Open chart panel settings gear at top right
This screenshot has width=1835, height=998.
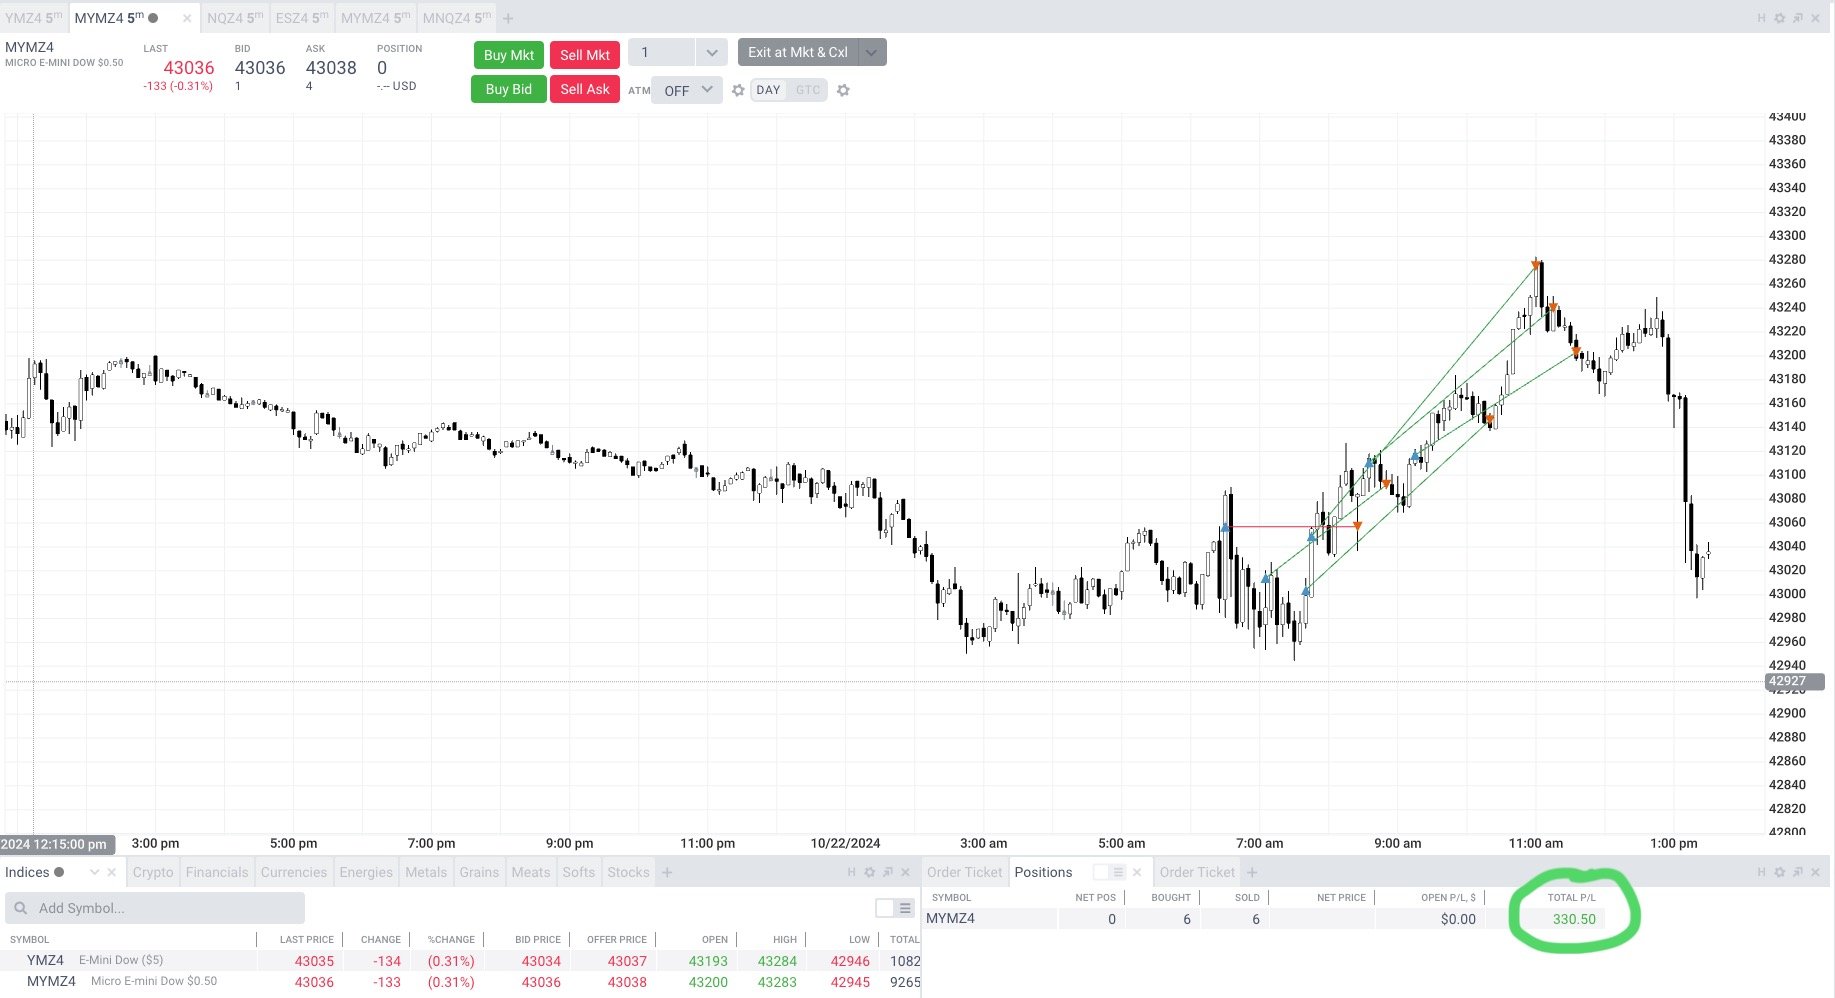[1779, 18]
